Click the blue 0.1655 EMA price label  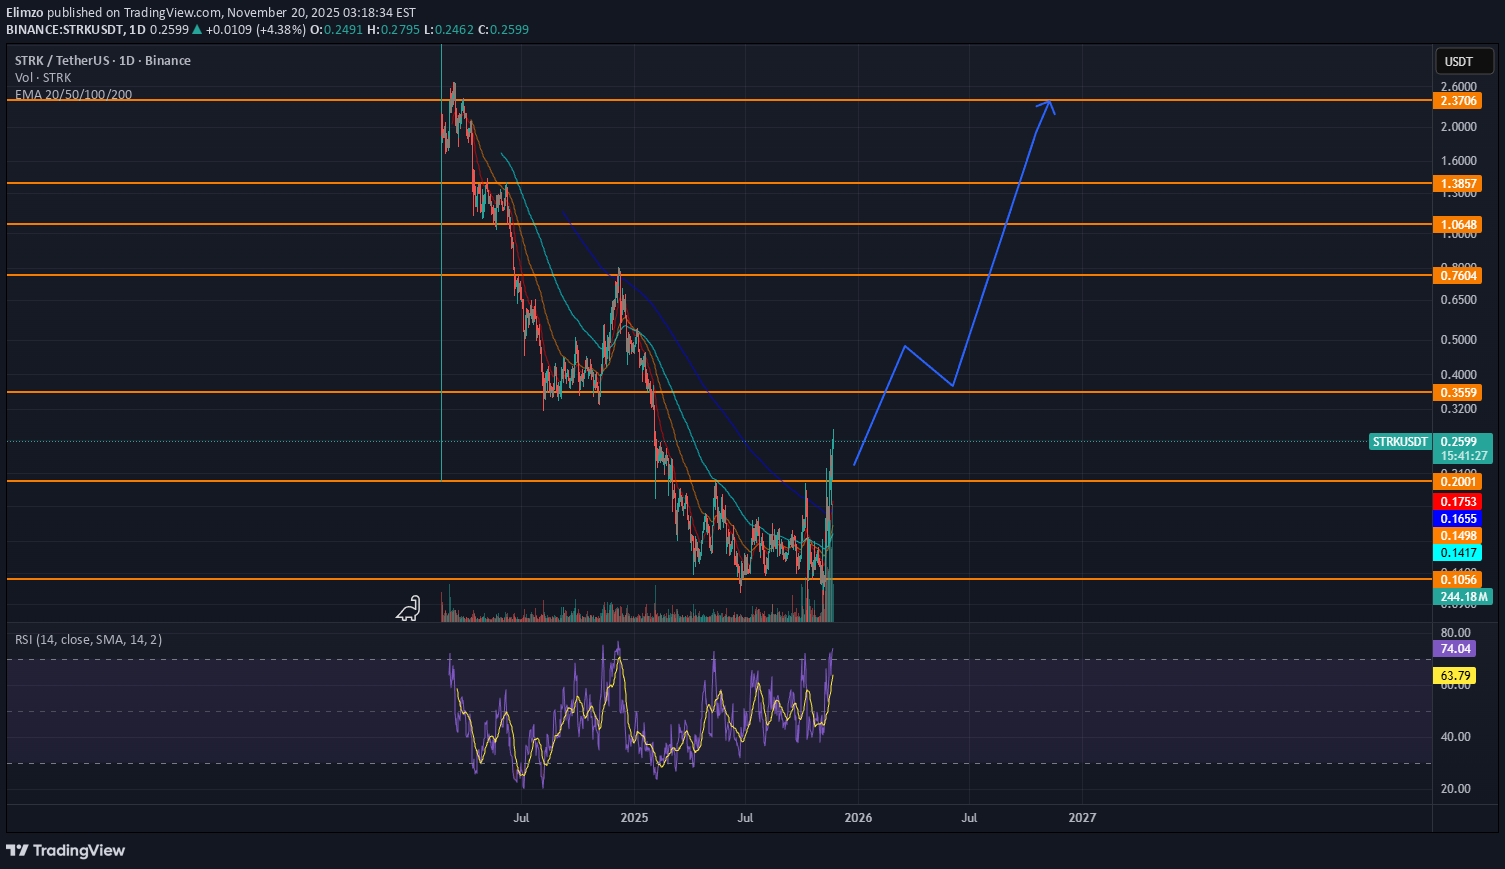1457,519
